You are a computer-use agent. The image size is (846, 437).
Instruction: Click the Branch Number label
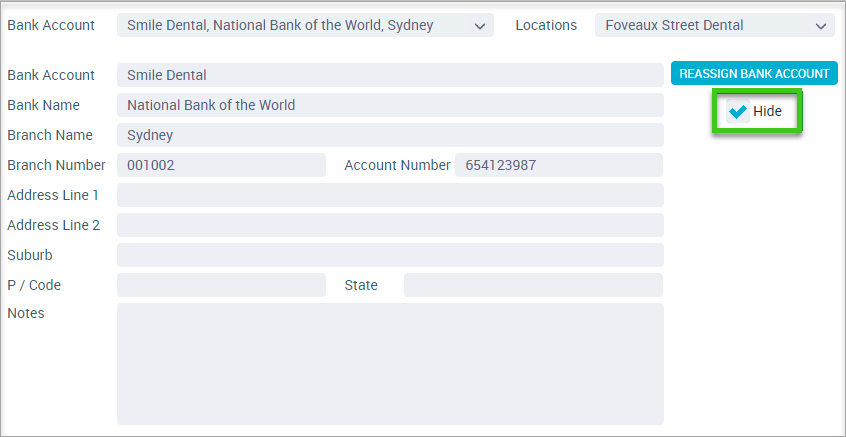coord(56,165)
